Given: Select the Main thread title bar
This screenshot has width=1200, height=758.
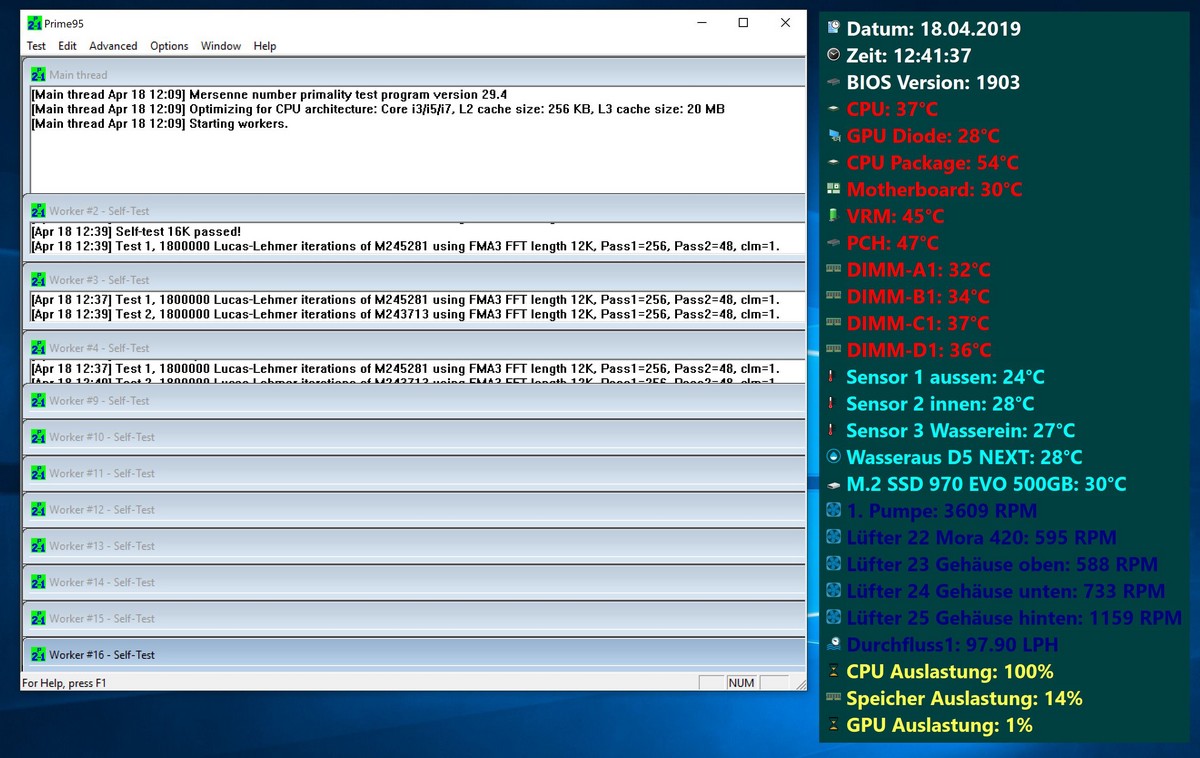Looking at the screenshot, I should point(413,74).
